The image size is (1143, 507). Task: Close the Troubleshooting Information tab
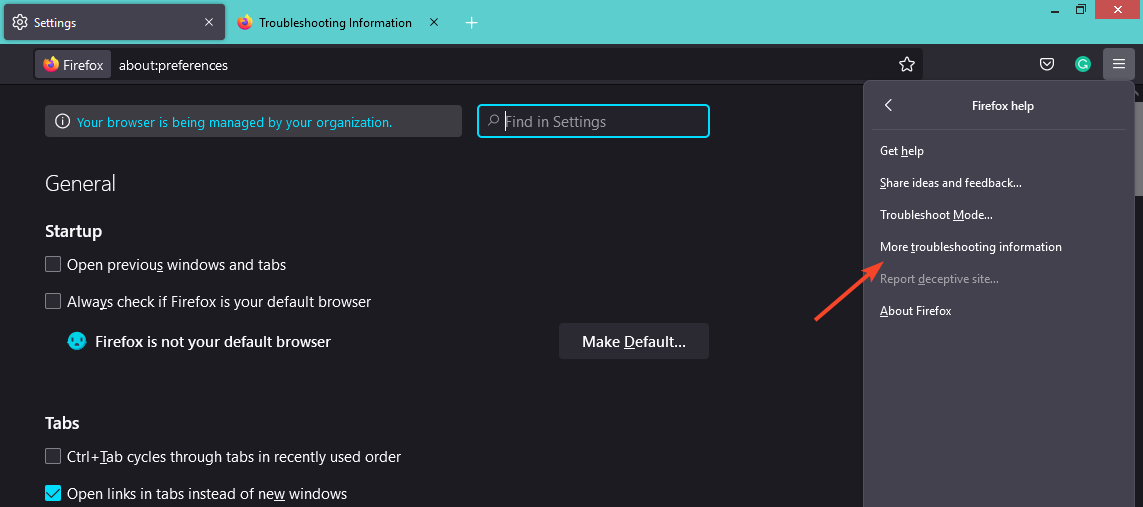point(434,23)
